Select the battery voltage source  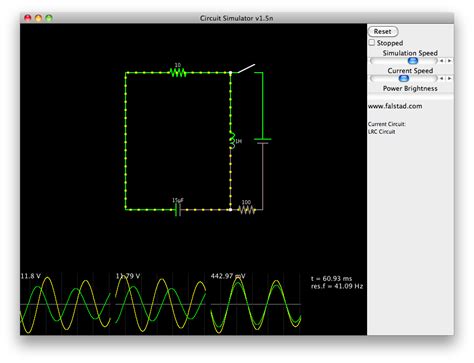[x=263, y=141]
